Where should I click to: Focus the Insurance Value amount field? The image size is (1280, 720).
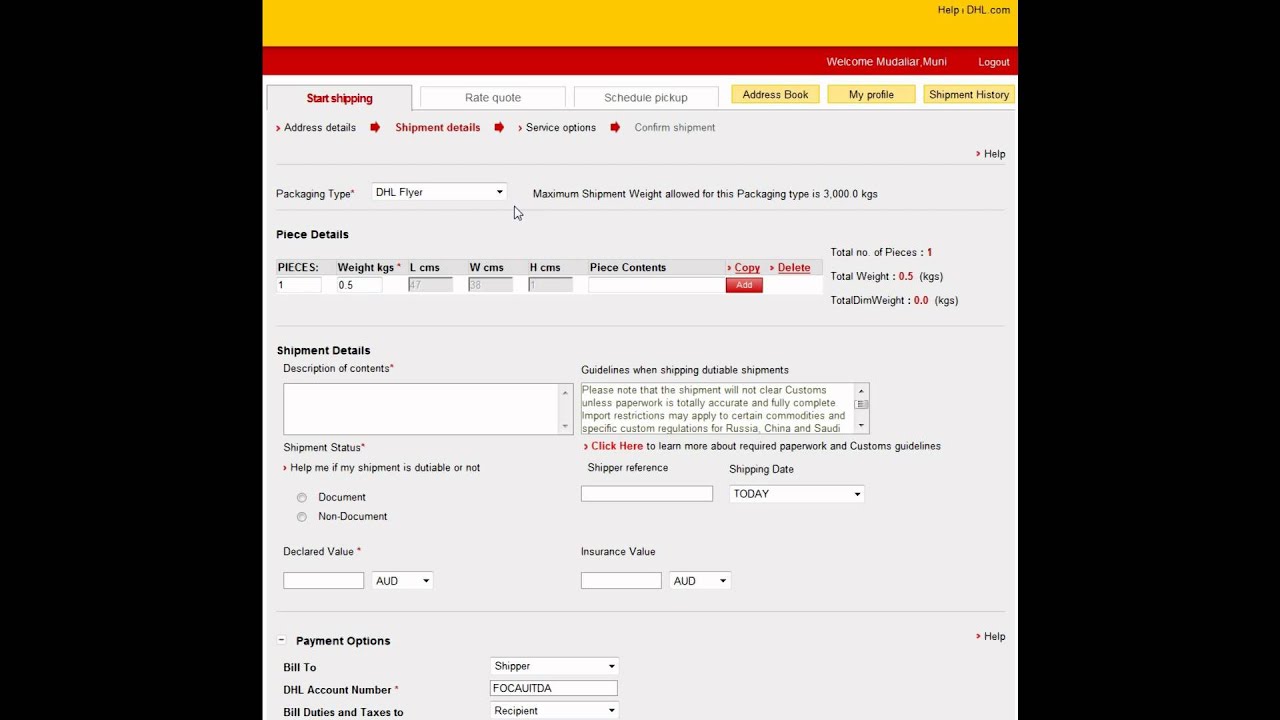[x=621, y=581]
